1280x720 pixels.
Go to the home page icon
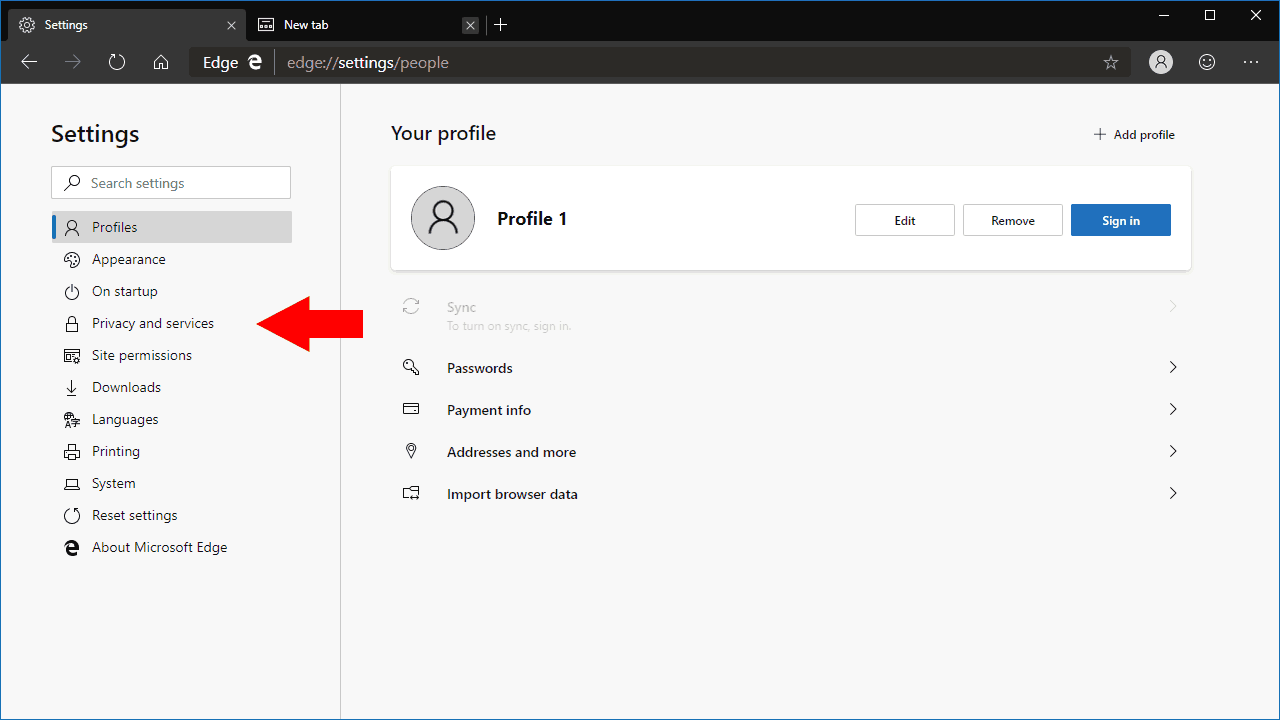[x=161, y=62]
